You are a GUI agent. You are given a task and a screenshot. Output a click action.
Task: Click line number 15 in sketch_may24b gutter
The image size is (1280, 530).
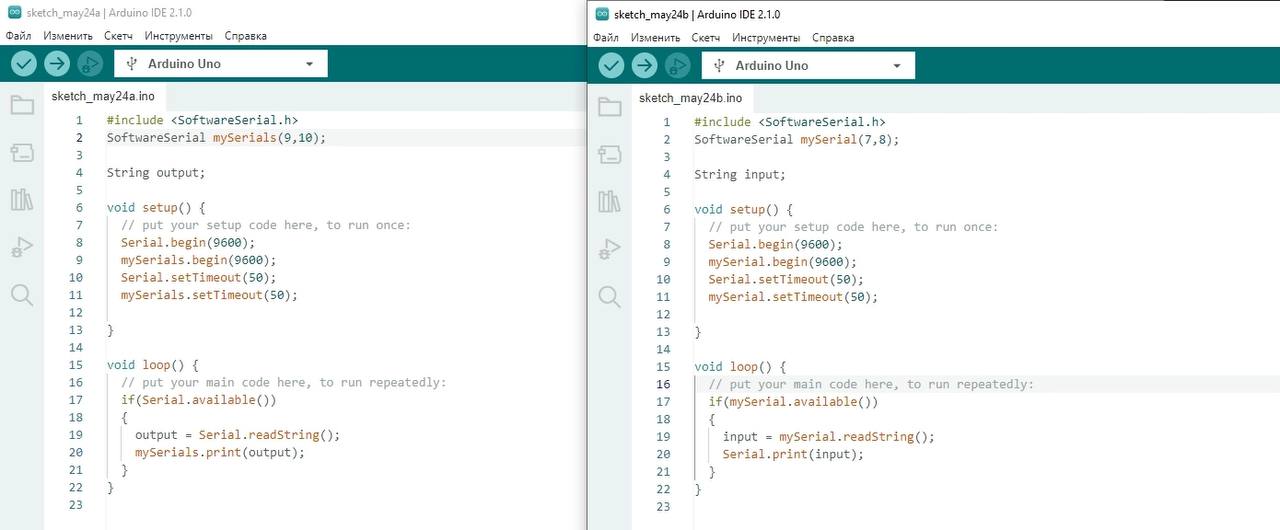(x=663, y=367)
